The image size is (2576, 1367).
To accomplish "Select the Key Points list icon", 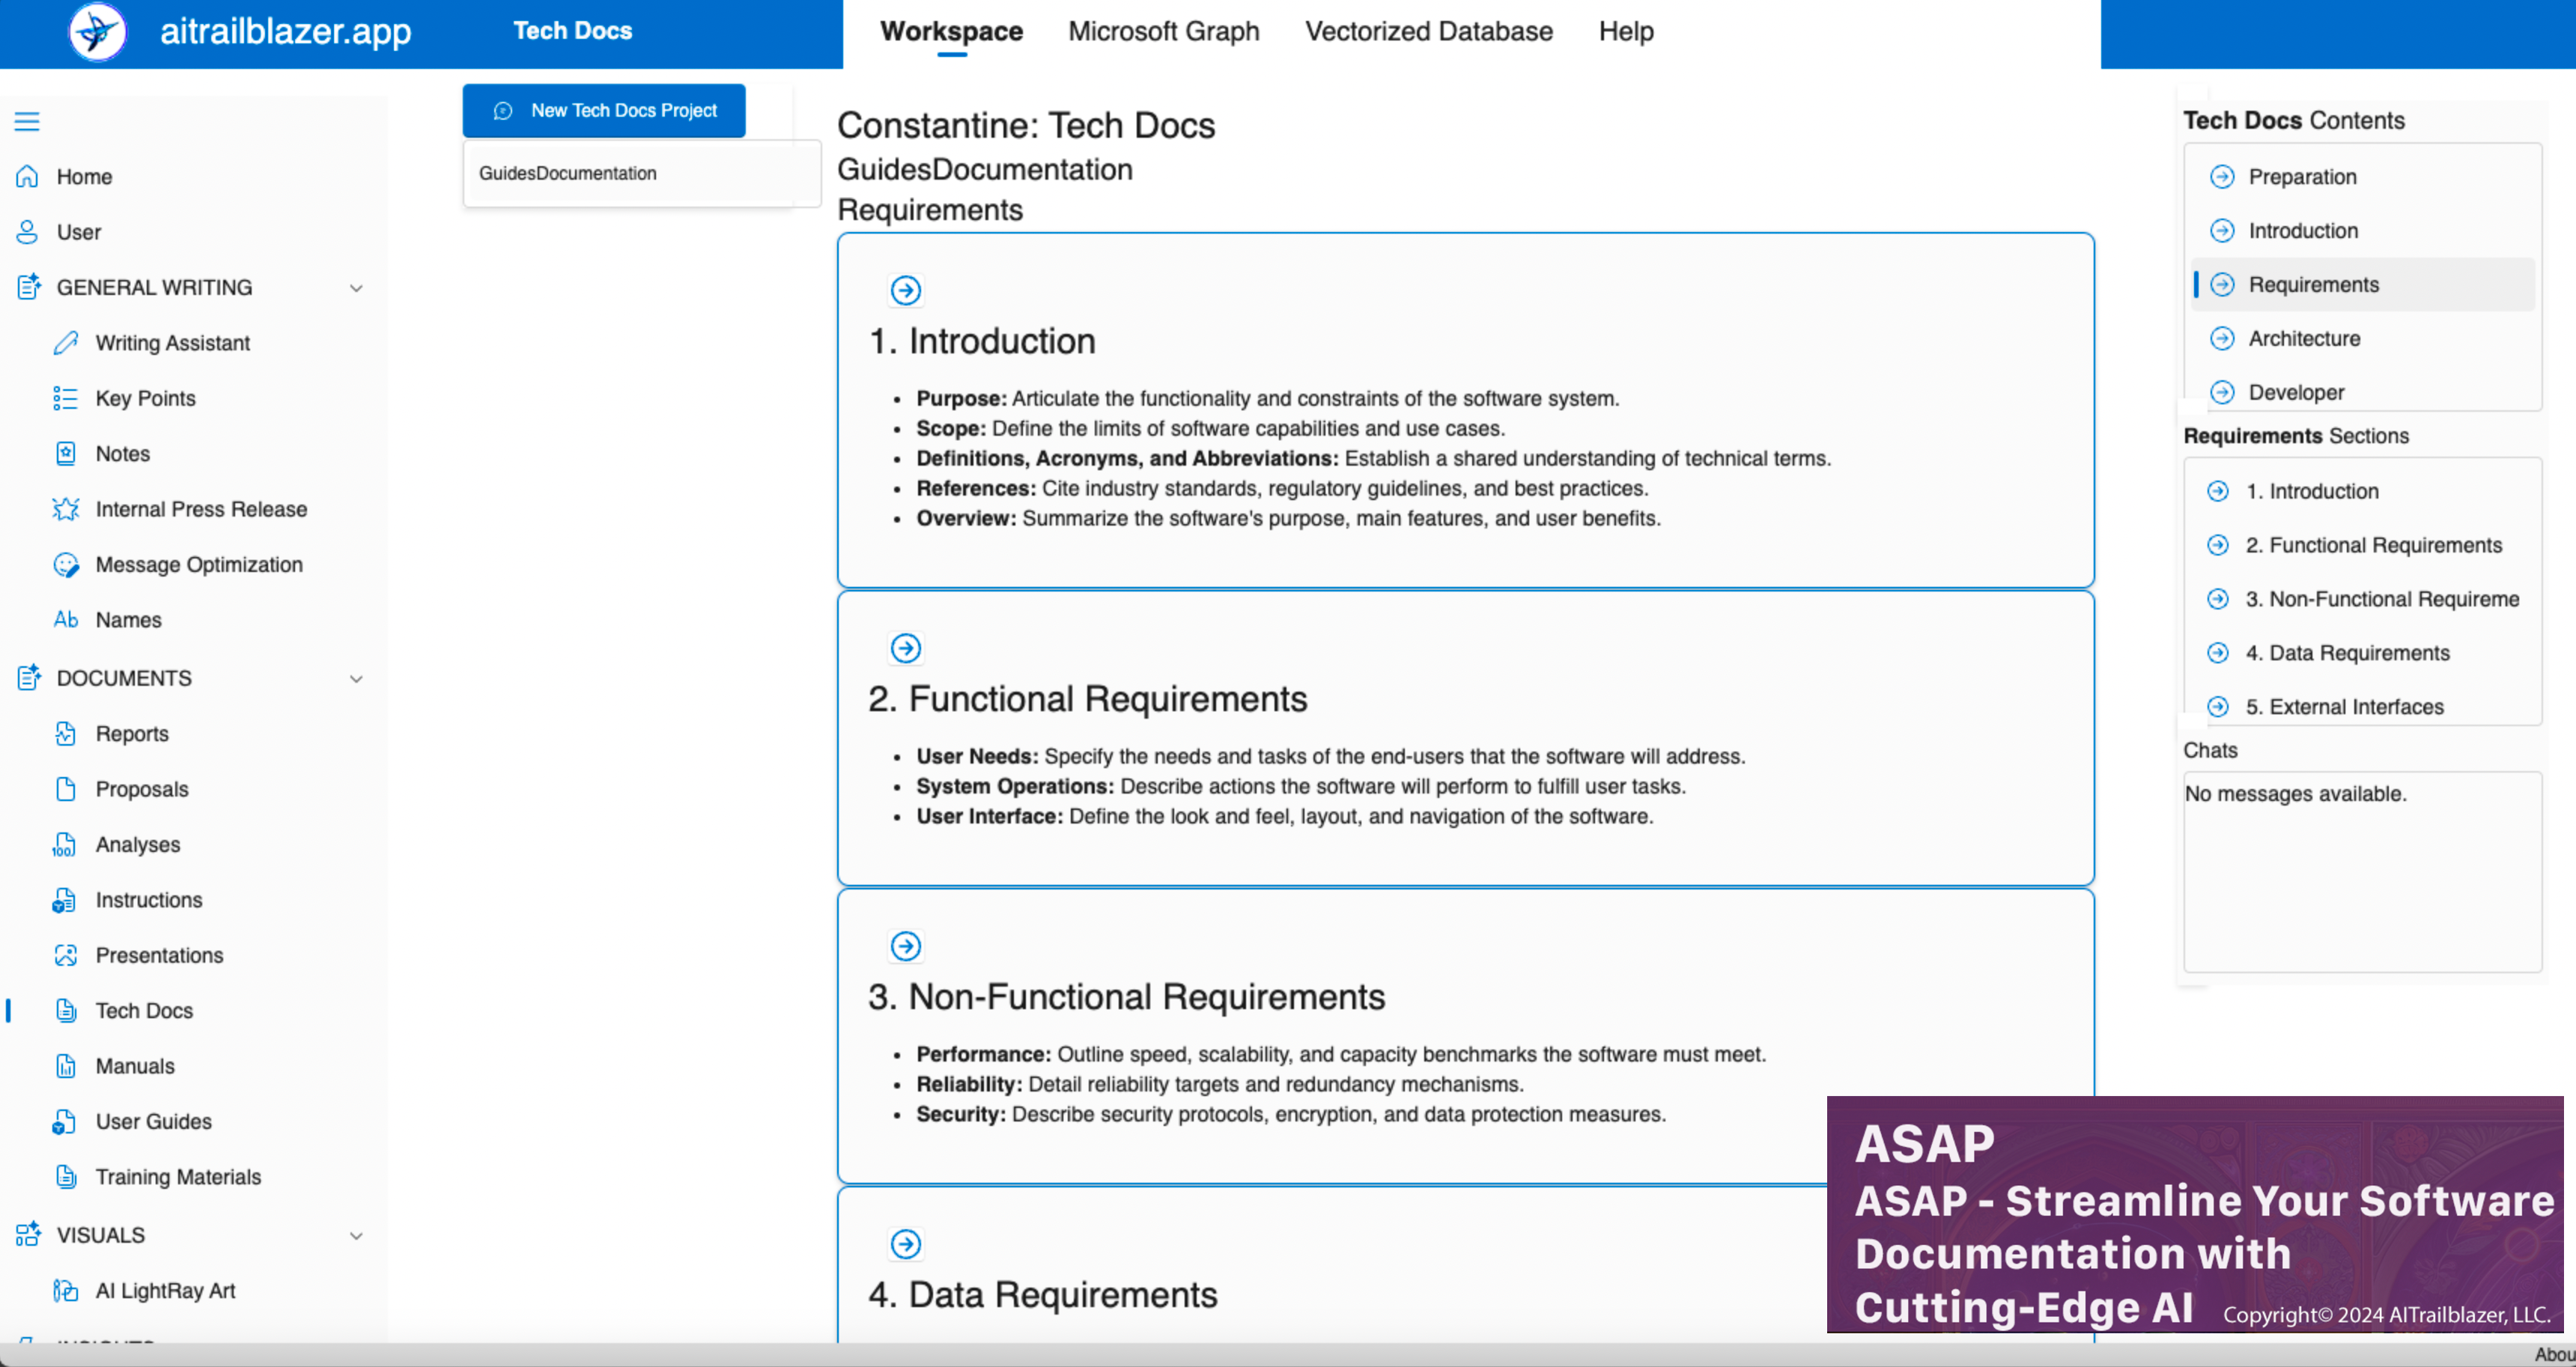I will (66, 399).
